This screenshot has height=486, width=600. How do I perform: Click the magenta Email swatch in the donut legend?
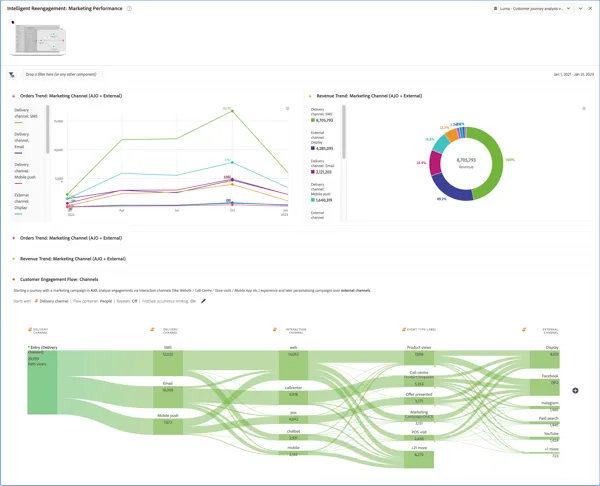313,172
